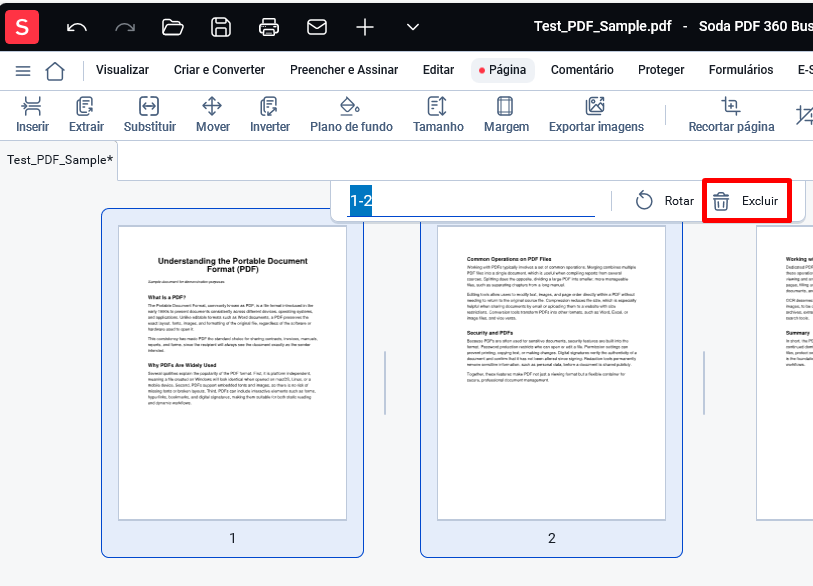The height and width of the screenshot is (586, 813).
Task: Click the Inverter pages tool
Action: point(270,115)
